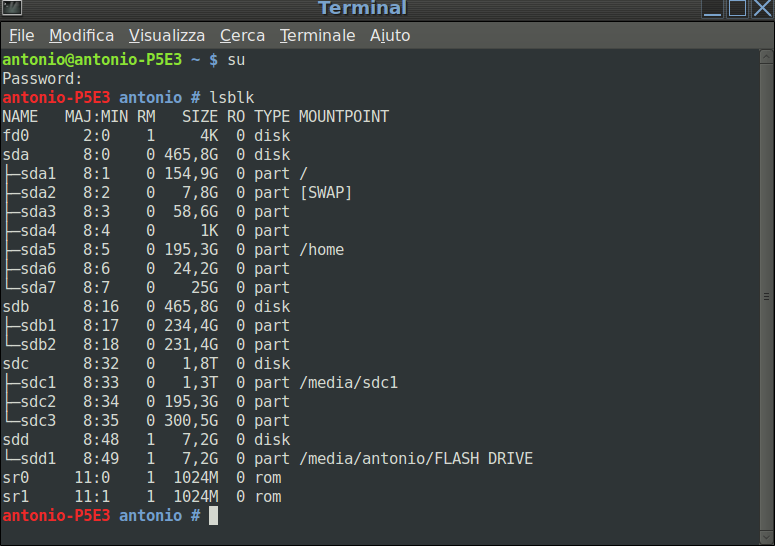Open the File menu
775x546 pixels.
click(21, 35)
